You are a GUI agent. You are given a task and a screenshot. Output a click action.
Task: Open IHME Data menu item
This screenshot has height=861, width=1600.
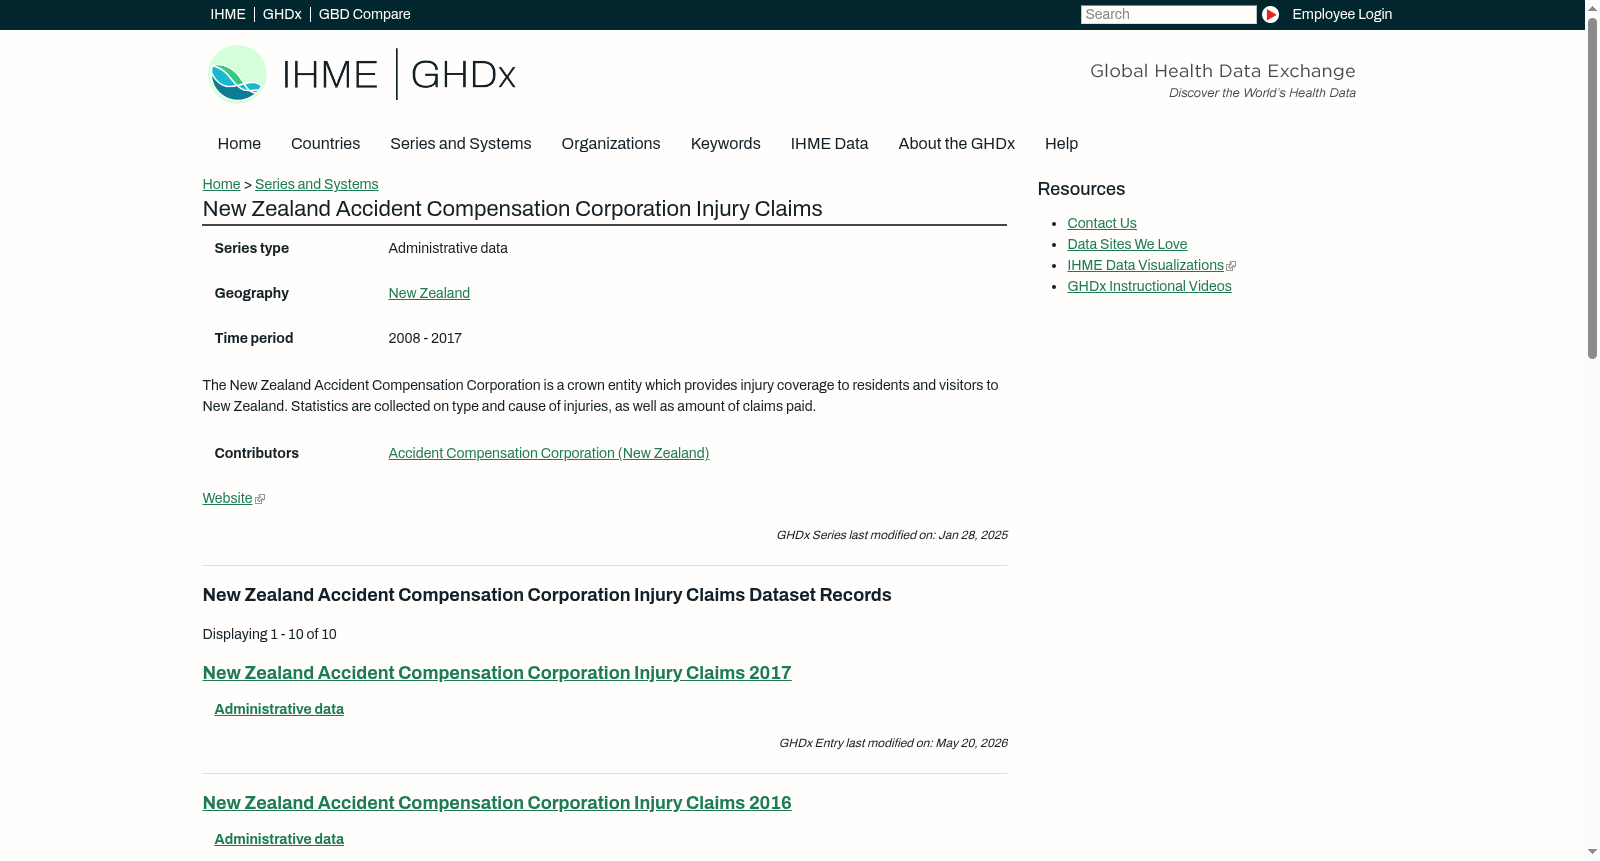point(829,144)
